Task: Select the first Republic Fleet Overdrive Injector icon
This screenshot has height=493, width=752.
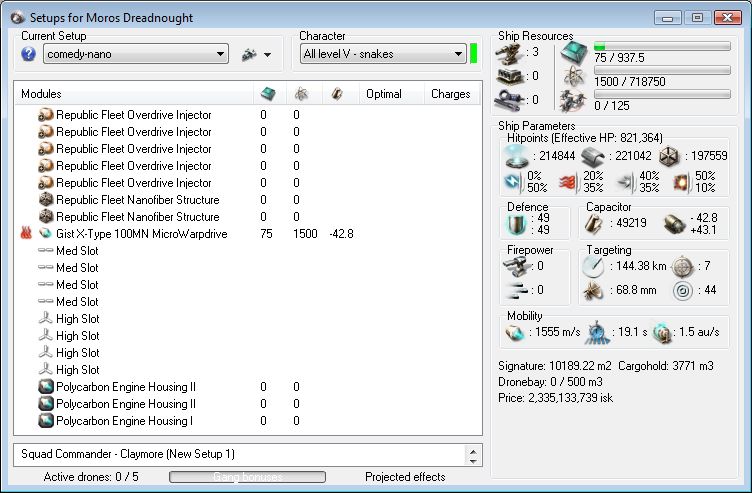Action: tap(46, 115)
